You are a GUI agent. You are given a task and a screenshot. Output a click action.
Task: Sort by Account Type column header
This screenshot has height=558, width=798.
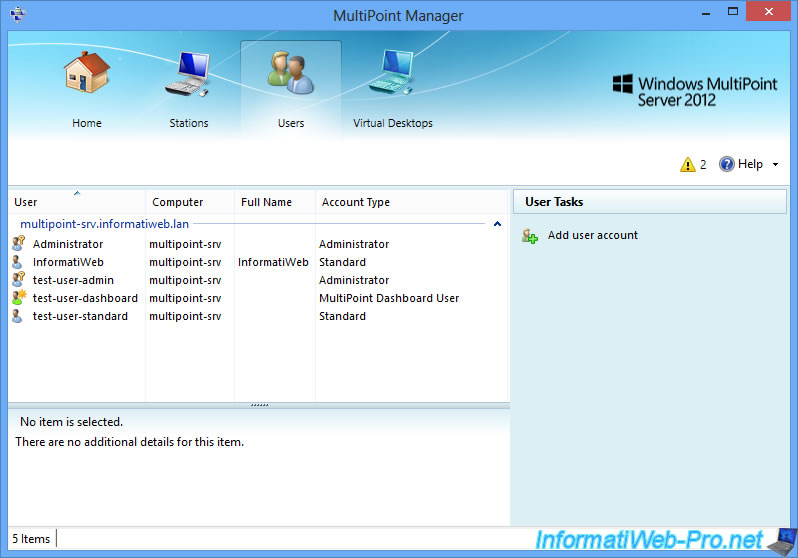(356, 202)
